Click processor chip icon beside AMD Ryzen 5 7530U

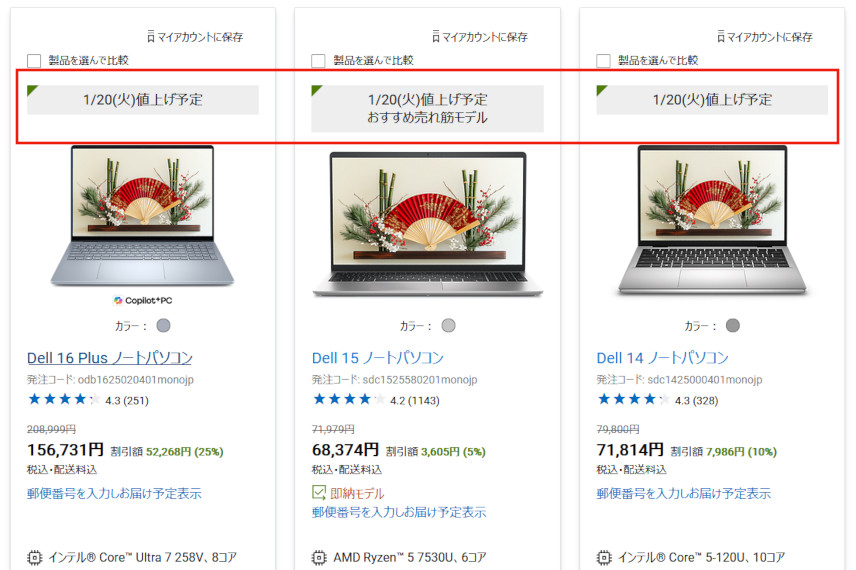coord(319,558)
